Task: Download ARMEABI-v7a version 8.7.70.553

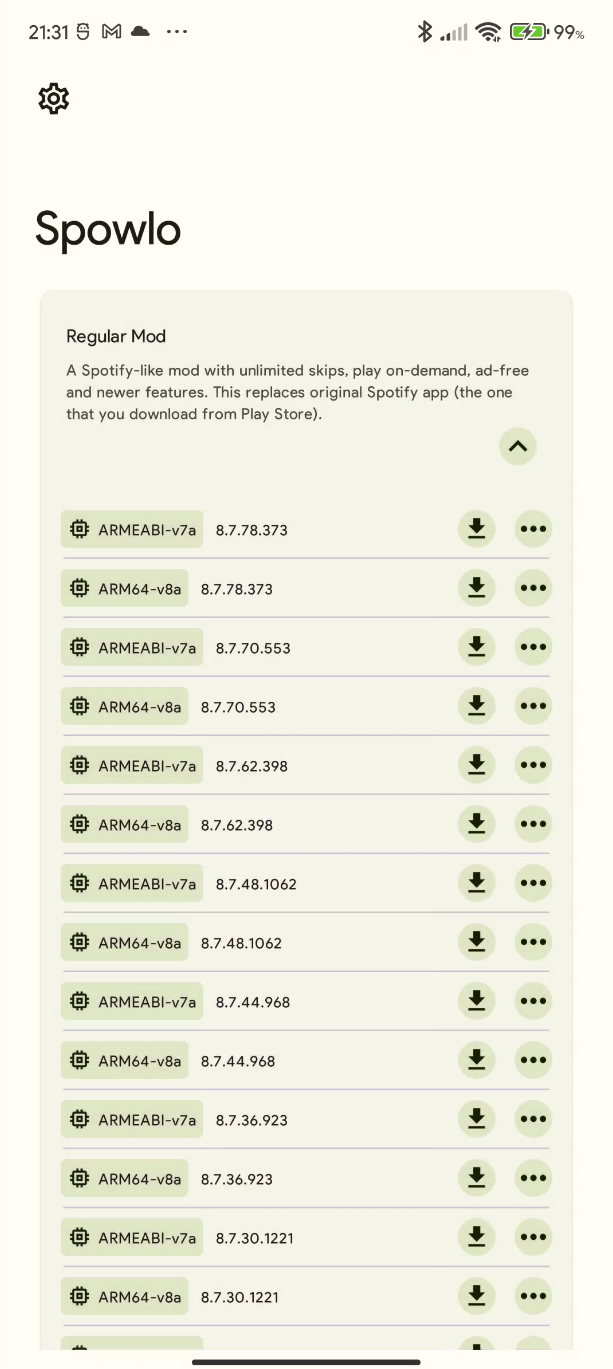Action: (476, 646)
